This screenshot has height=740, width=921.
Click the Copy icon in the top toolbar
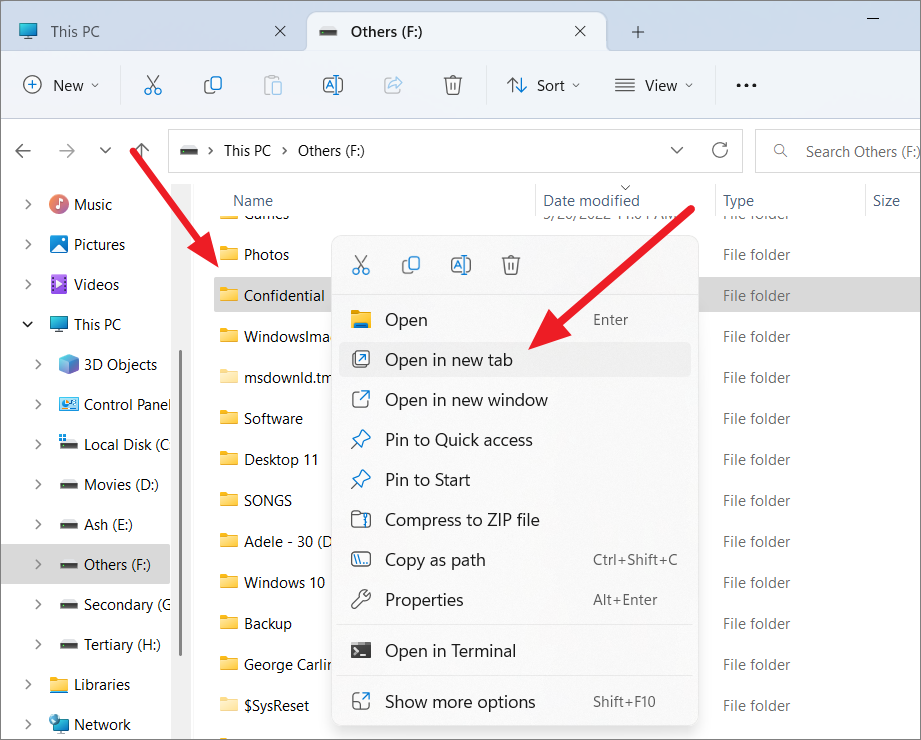pyautogui.click(x=213, y=86)
